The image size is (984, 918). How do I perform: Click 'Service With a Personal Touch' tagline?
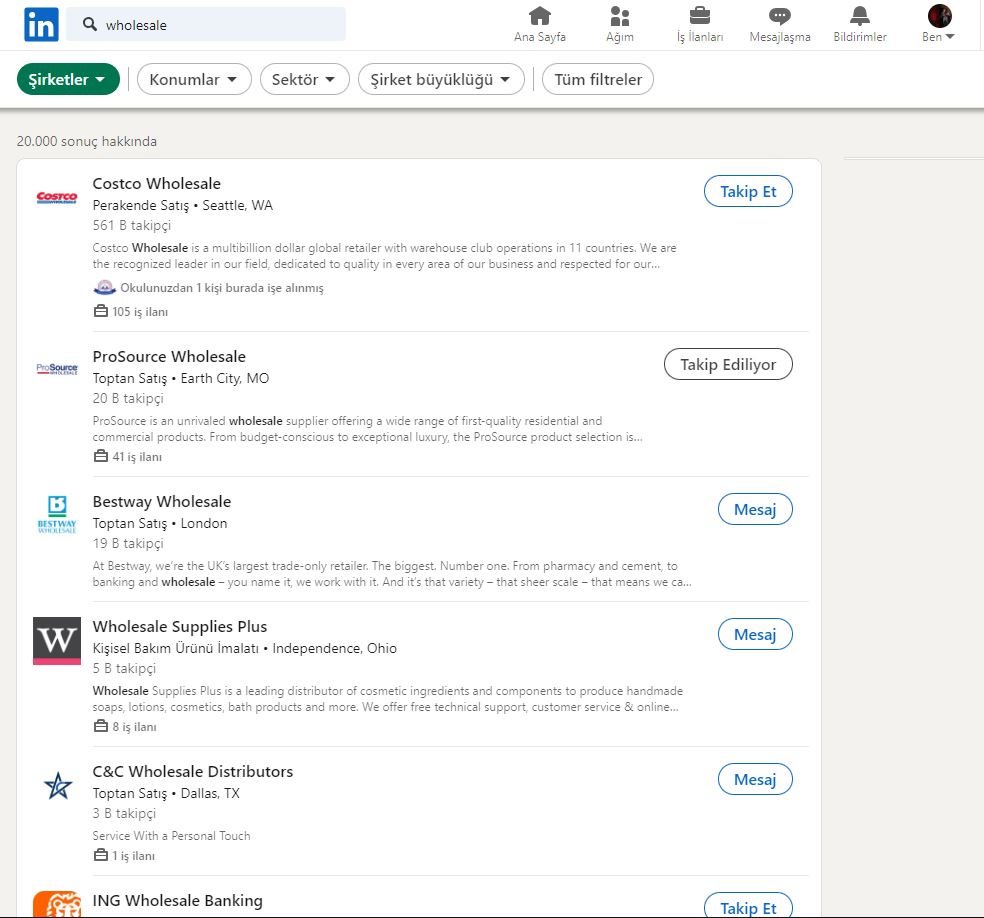coord(171,836)
